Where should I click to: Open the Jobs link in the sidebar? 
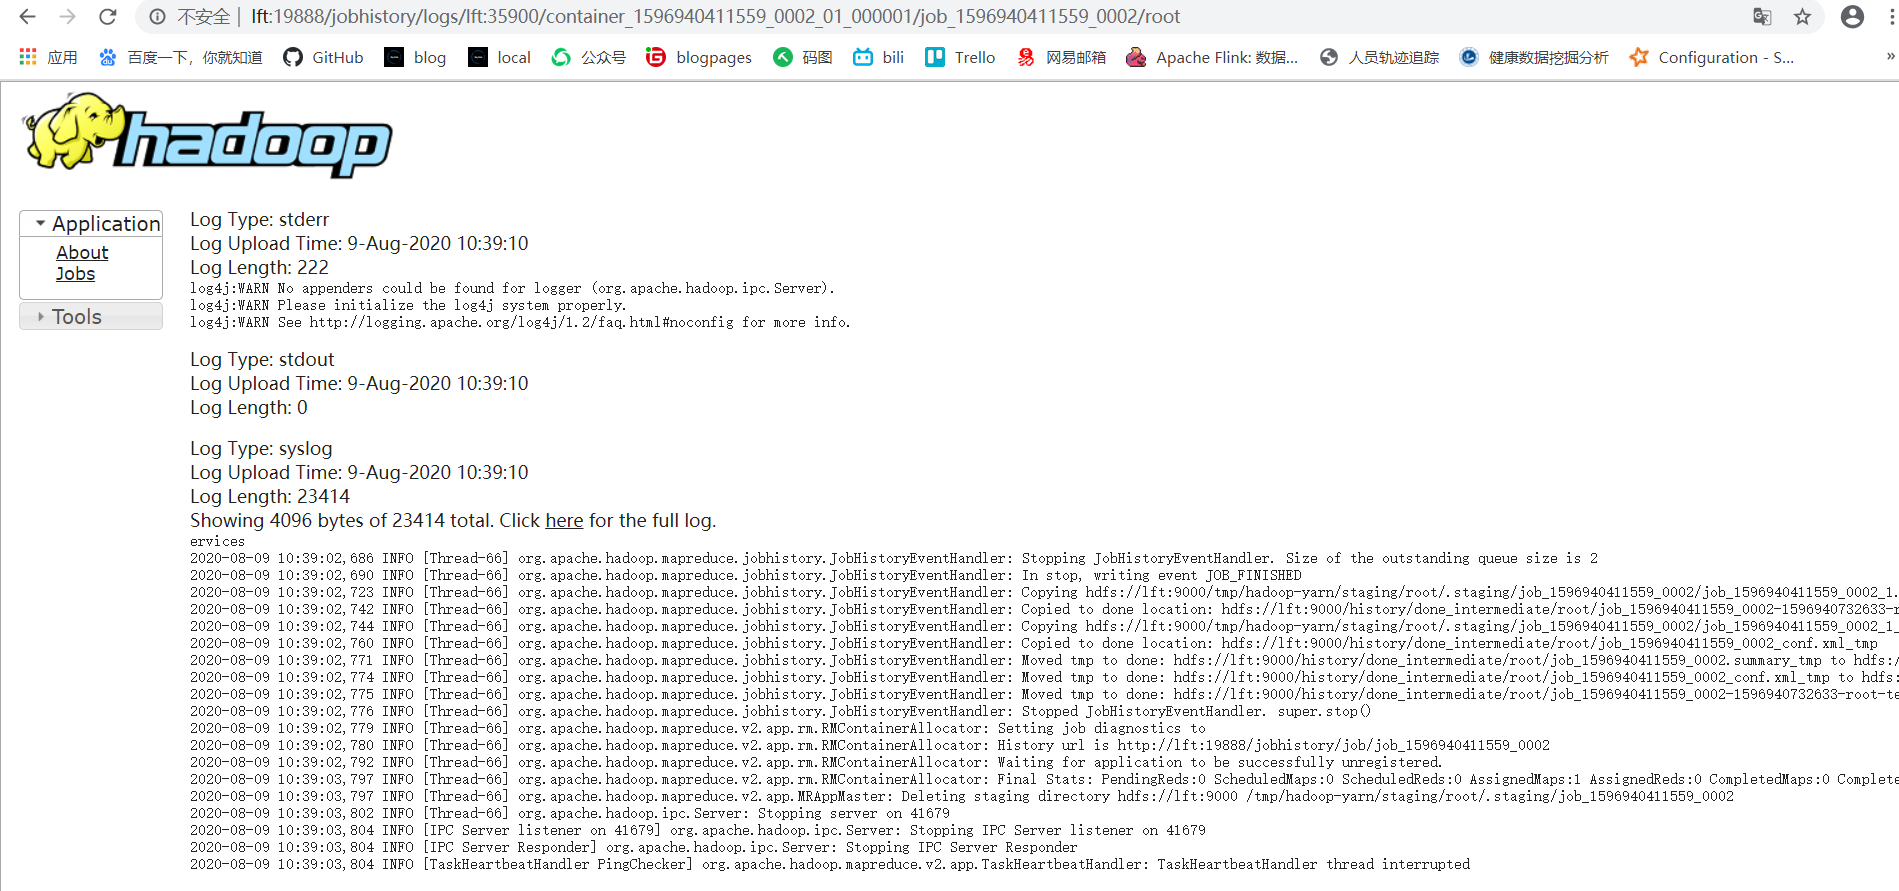click(75, 274)
